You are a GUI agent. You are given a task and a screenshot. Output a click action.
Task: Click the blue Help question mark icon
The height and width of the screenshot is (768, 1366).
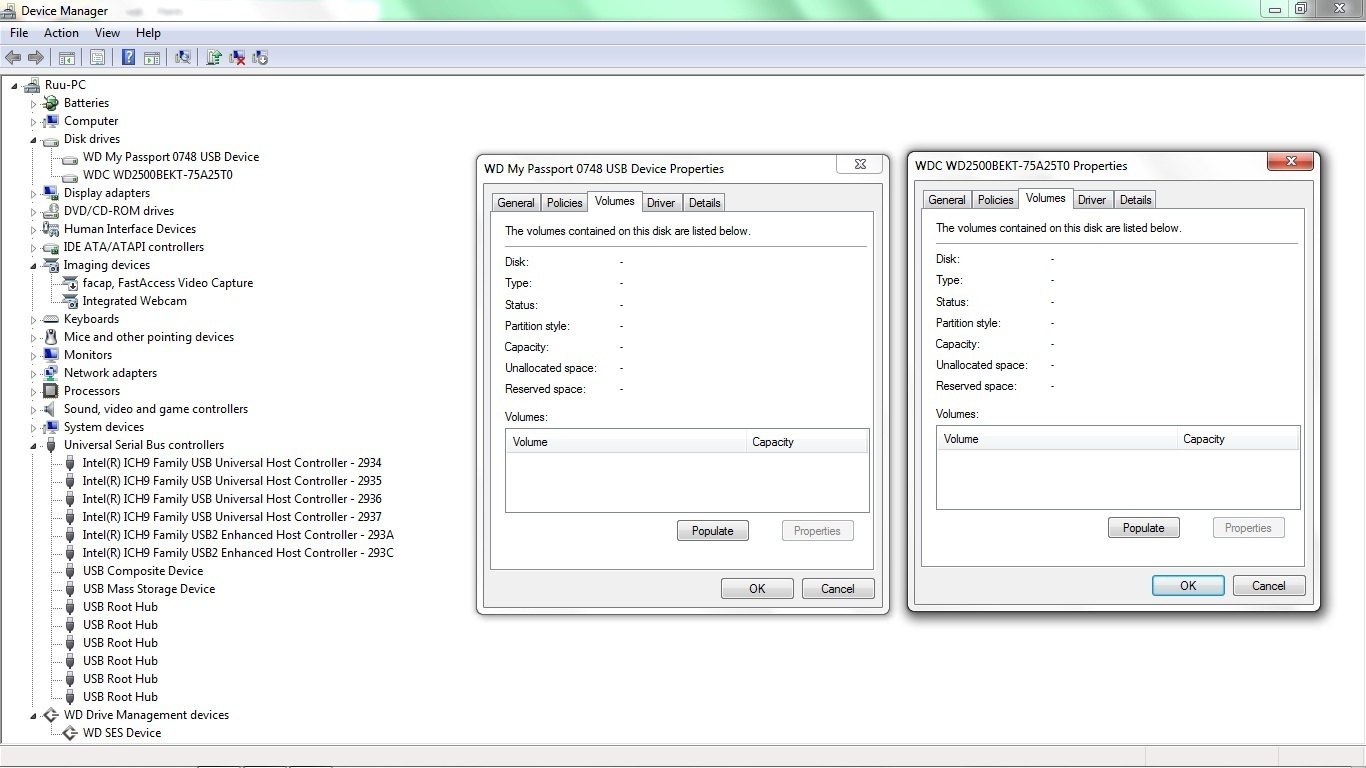point(129,58)
